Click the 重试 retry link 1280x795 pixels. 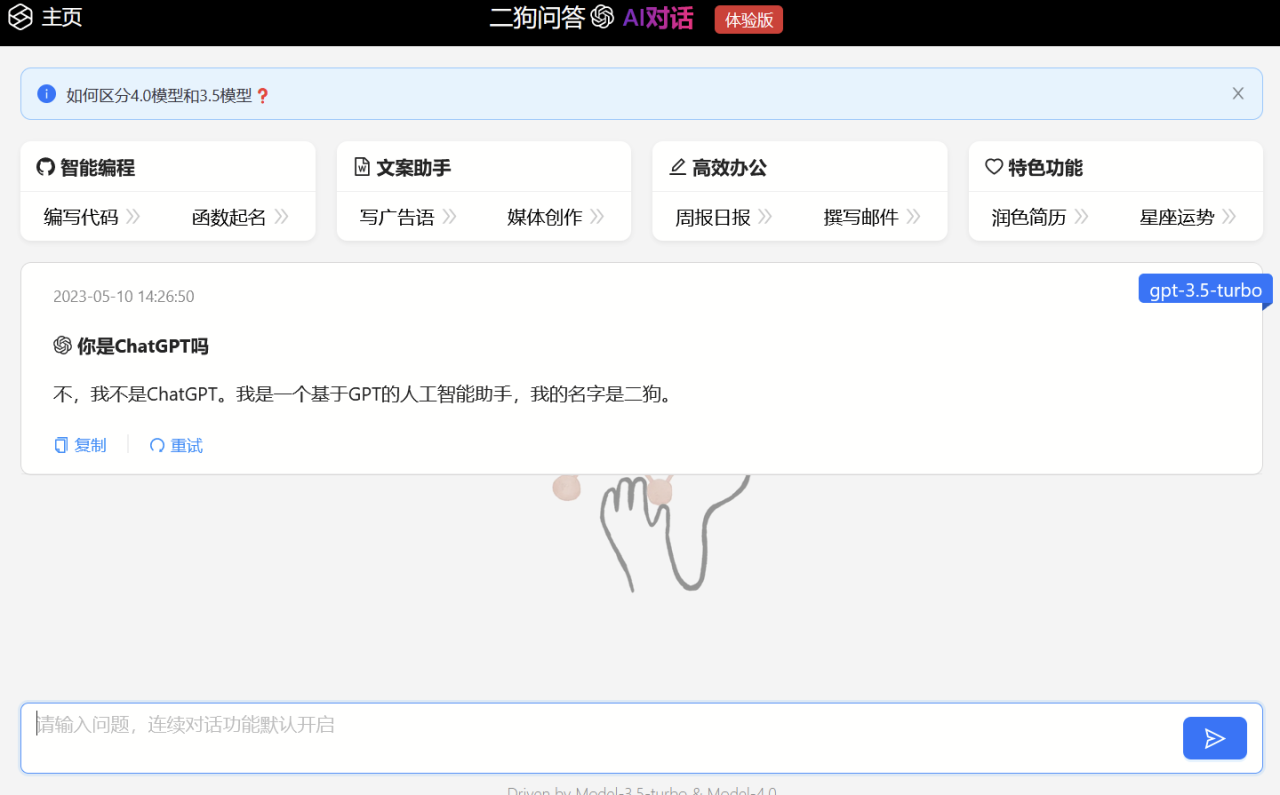176,446
